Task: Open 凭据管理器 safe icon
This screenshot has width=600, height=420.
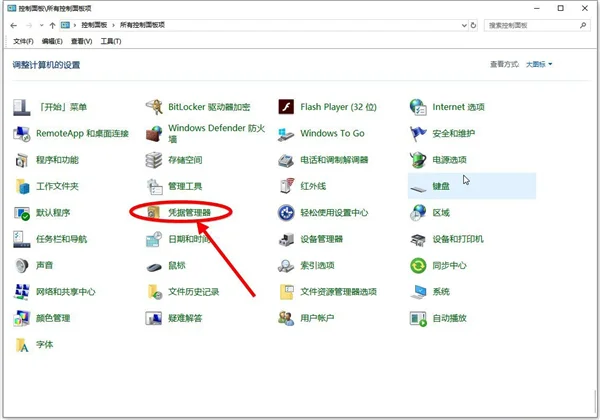Action: pos(153,212)
